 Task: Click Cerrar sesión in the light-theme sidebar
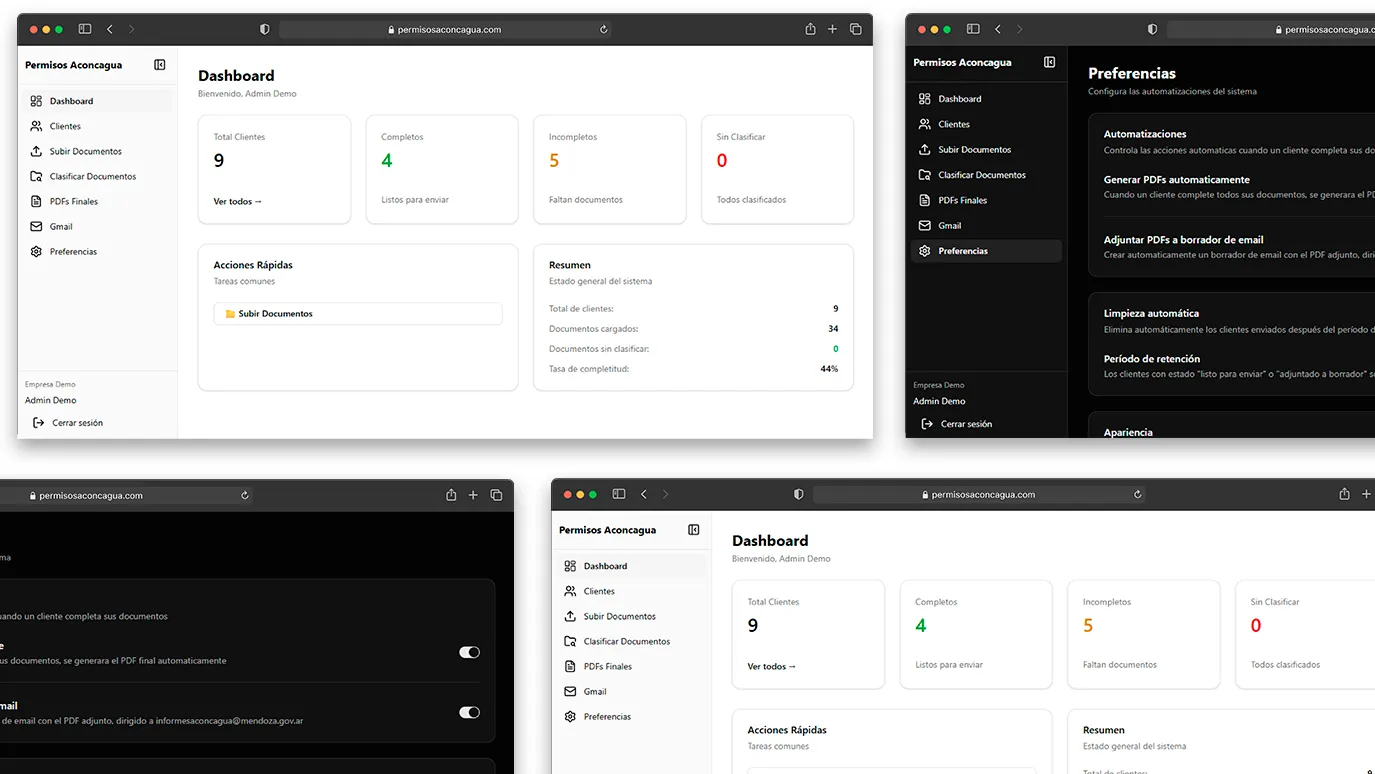tap(77, 423)
